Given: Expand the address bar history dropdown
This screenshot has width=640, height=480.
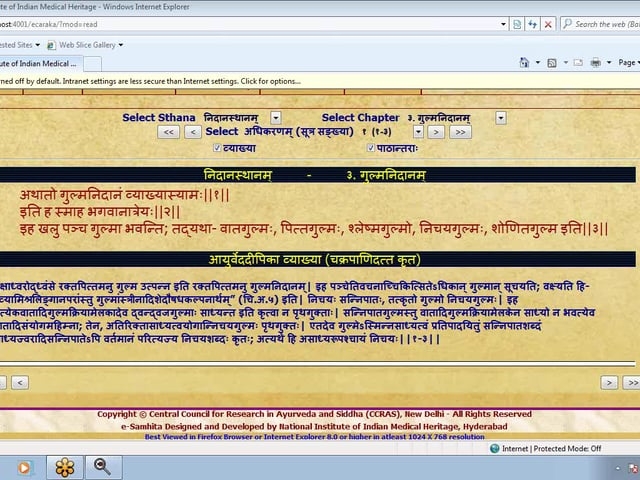Looking at the screenshot, I should 503,24.
